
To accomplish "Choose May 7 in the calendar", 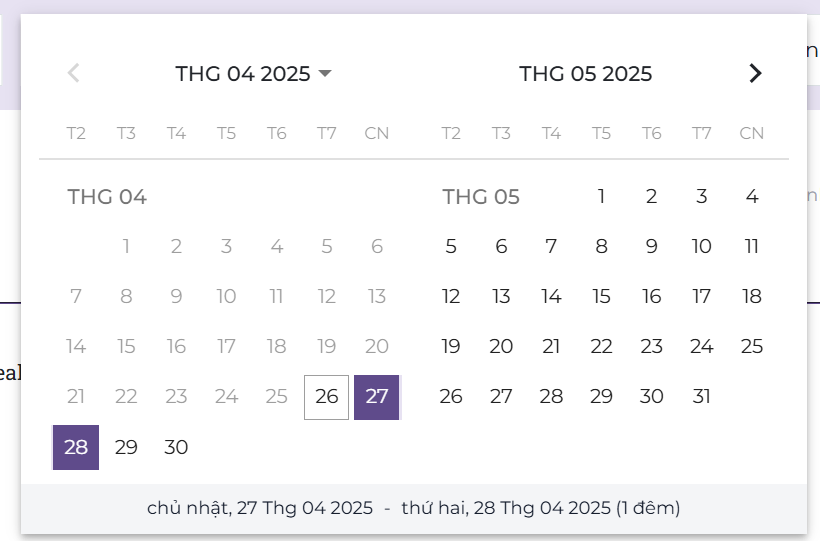I will point(551,247).
